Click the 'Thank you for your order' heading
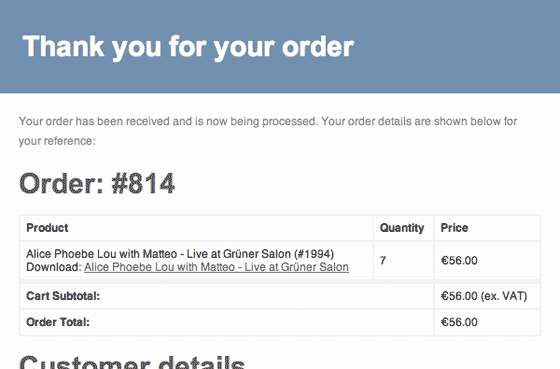Viewport: 560px width, 369px height. point(188,47)
